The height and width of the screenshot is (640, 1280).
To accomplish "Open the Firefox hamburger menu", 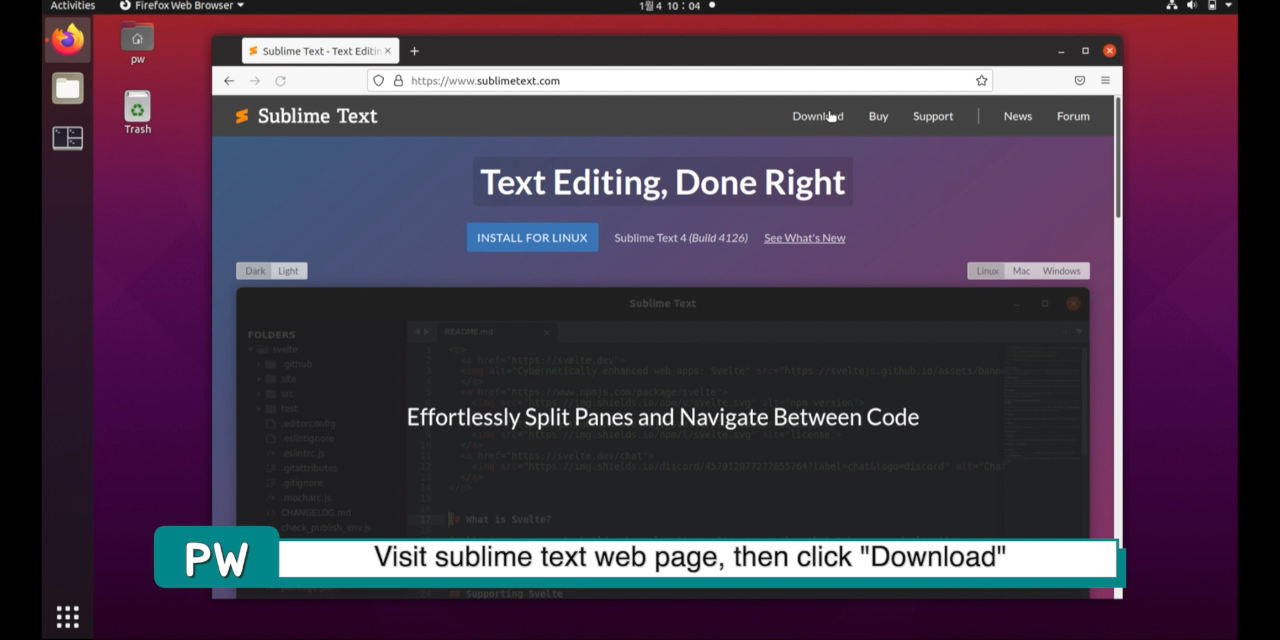I will (1105, 81).
